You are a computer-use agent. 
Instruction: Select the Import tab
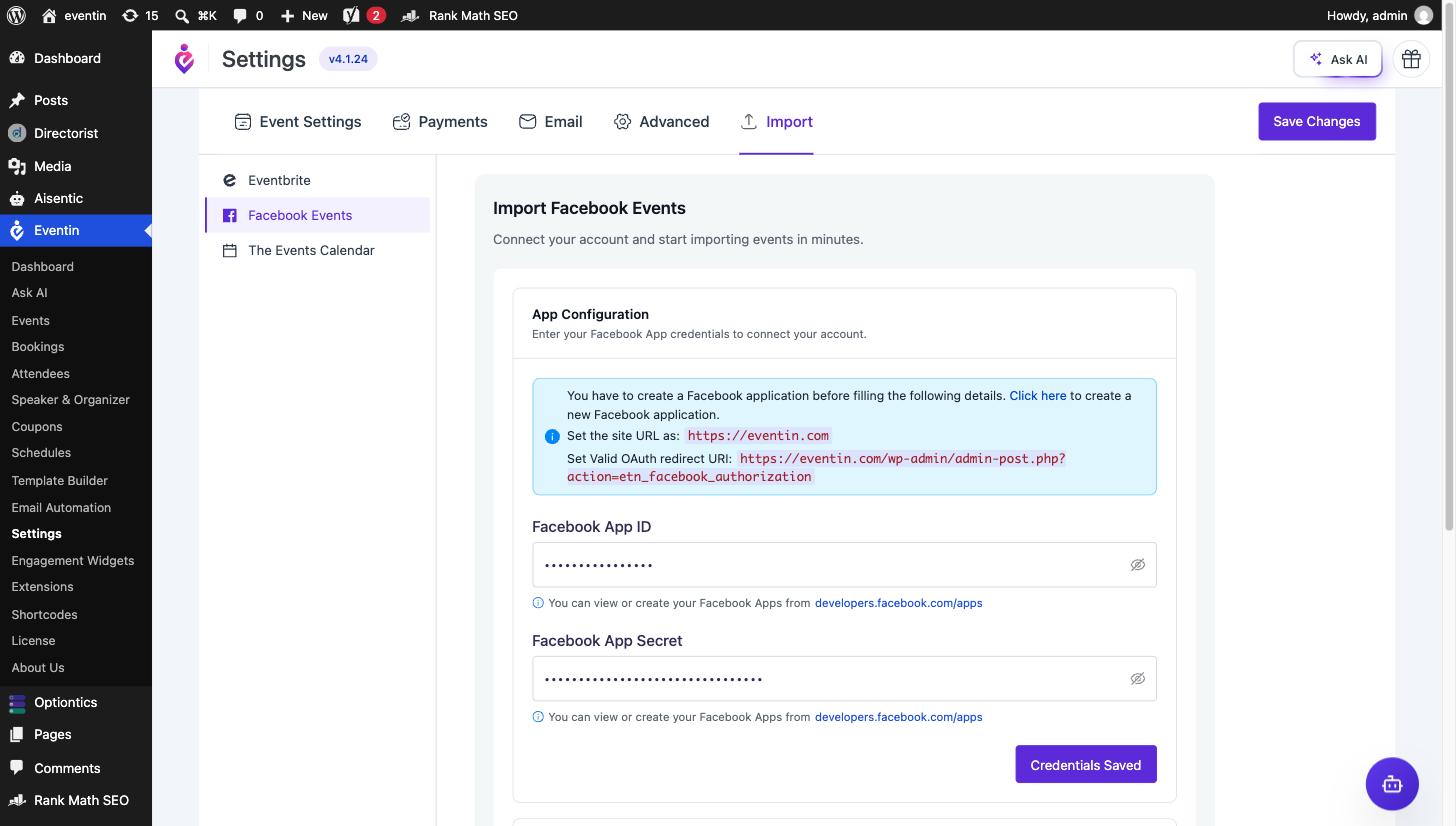(776, 121)
